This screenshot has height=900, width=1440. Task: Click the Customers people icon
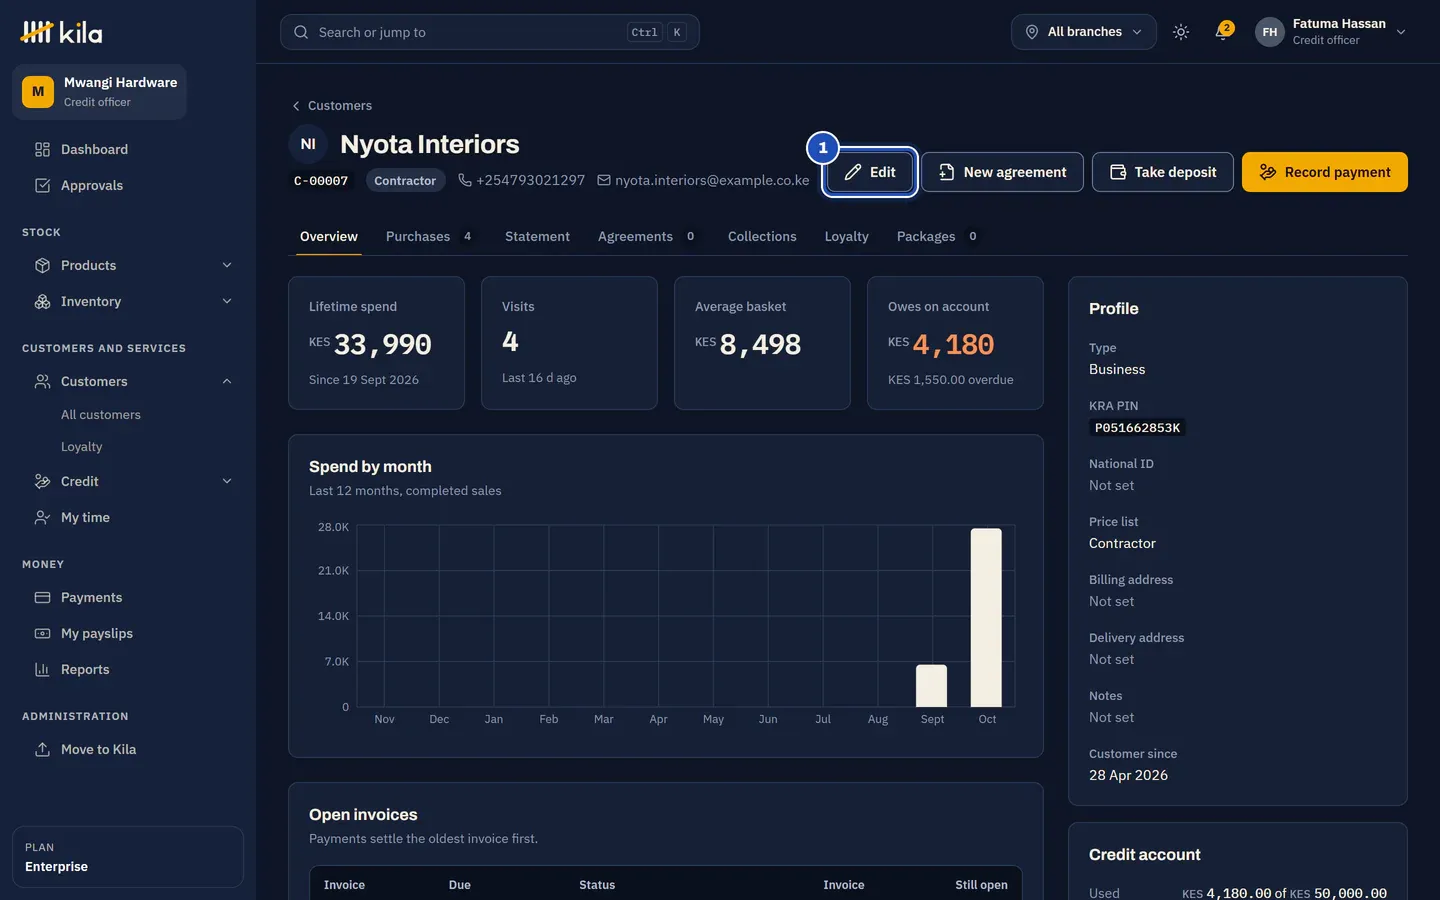coord(42,382)
